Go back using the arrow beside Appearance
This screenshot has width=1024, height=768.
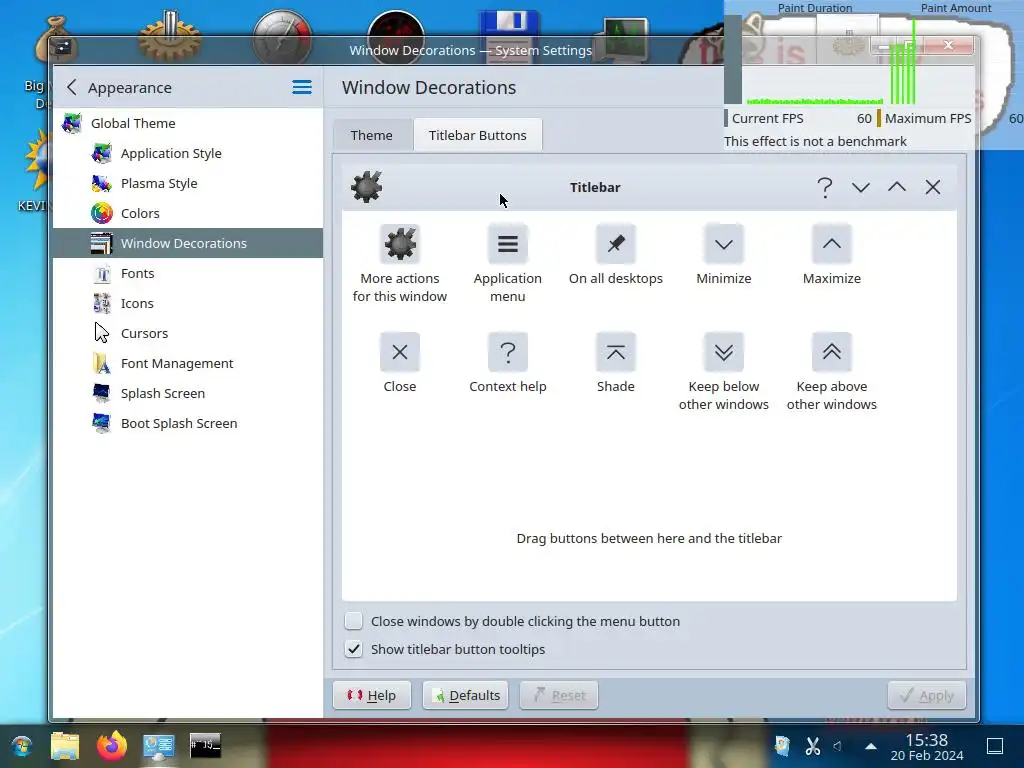(x=72, y=88)
